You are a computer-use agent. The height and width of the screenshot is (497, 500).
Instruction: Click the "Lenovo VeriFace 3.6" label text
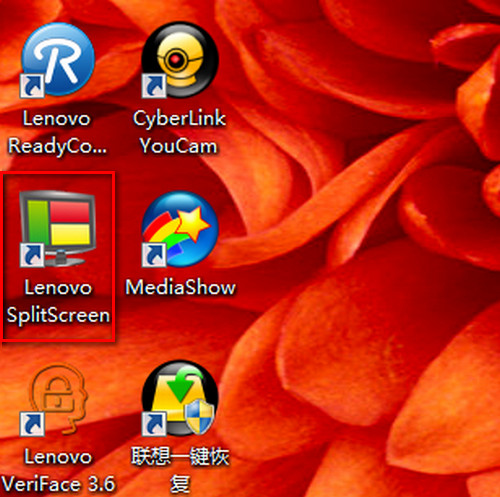point(58,471)
